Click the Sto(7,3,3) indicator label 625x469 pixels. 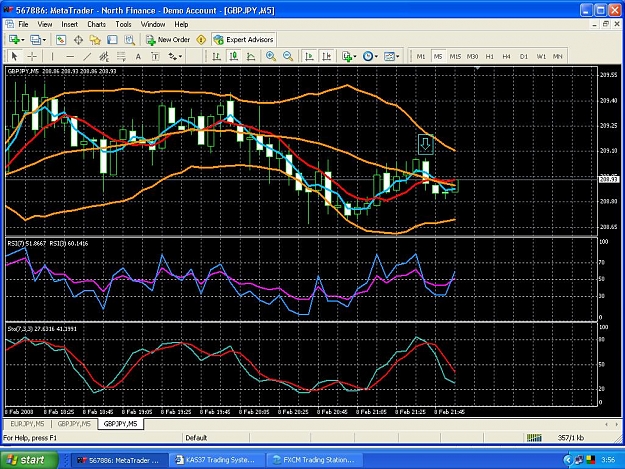click(42, 329)
